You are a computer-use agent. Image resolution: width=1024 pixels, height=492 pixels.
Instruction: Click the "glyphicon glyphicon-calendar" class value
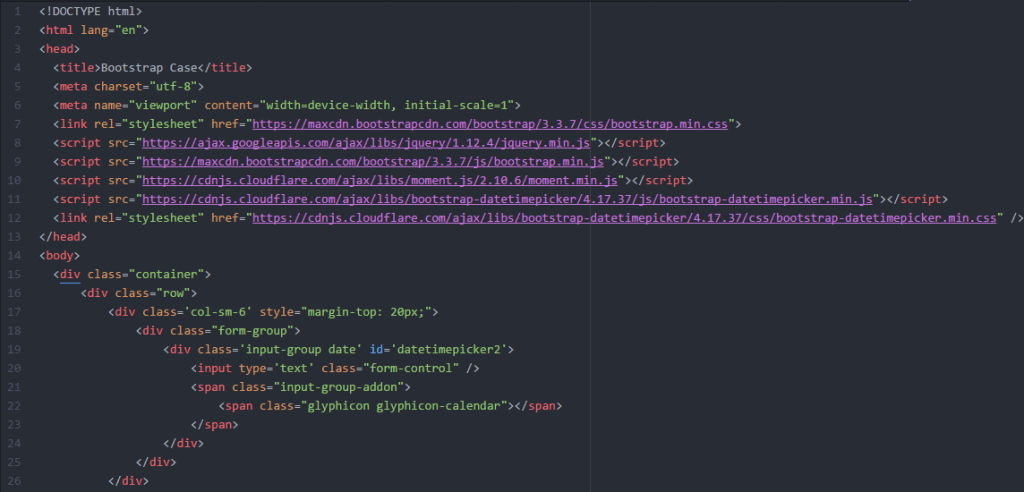(x=404, y=406)
